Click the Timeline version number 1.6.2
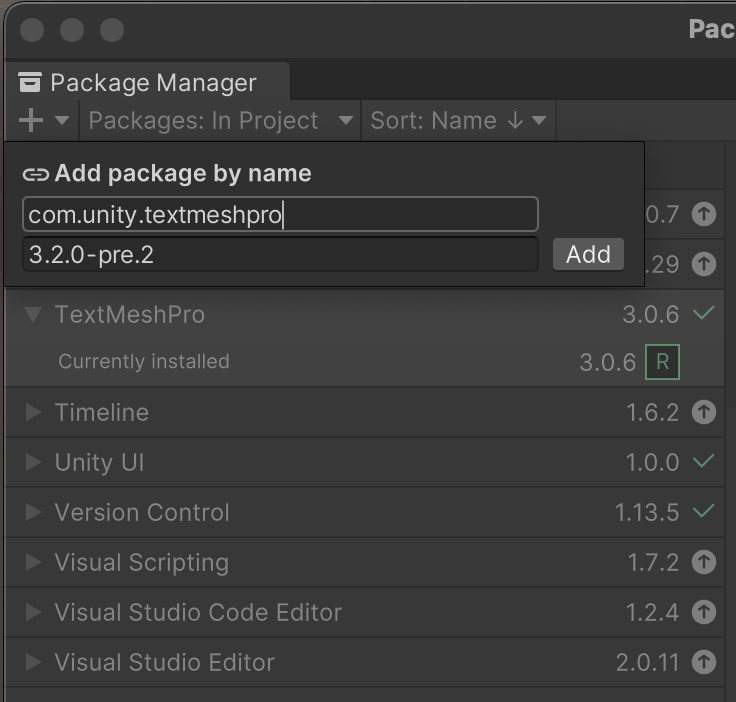Screen dimensions: 736x702 [x=653, y=413]
